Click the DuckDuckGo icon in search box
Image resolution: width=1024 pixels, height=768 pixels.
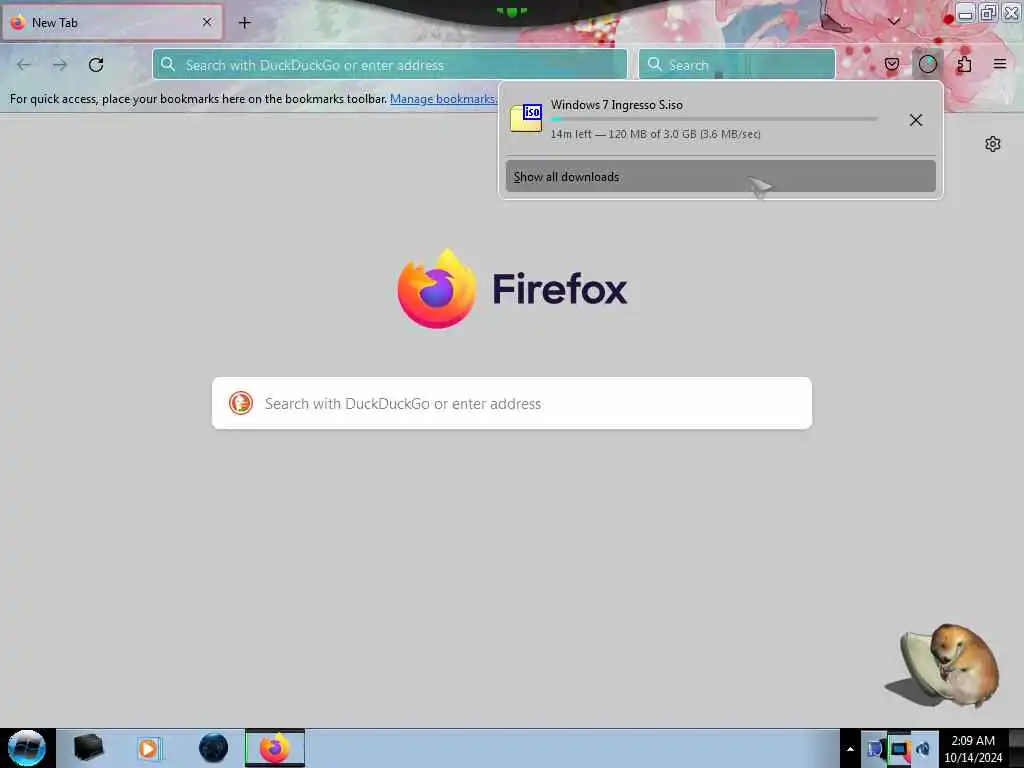point(240,404)
